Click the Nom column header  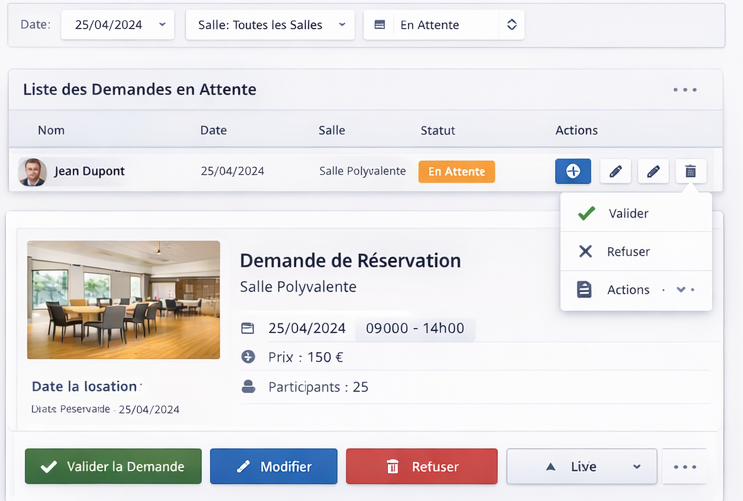point(51,130)
